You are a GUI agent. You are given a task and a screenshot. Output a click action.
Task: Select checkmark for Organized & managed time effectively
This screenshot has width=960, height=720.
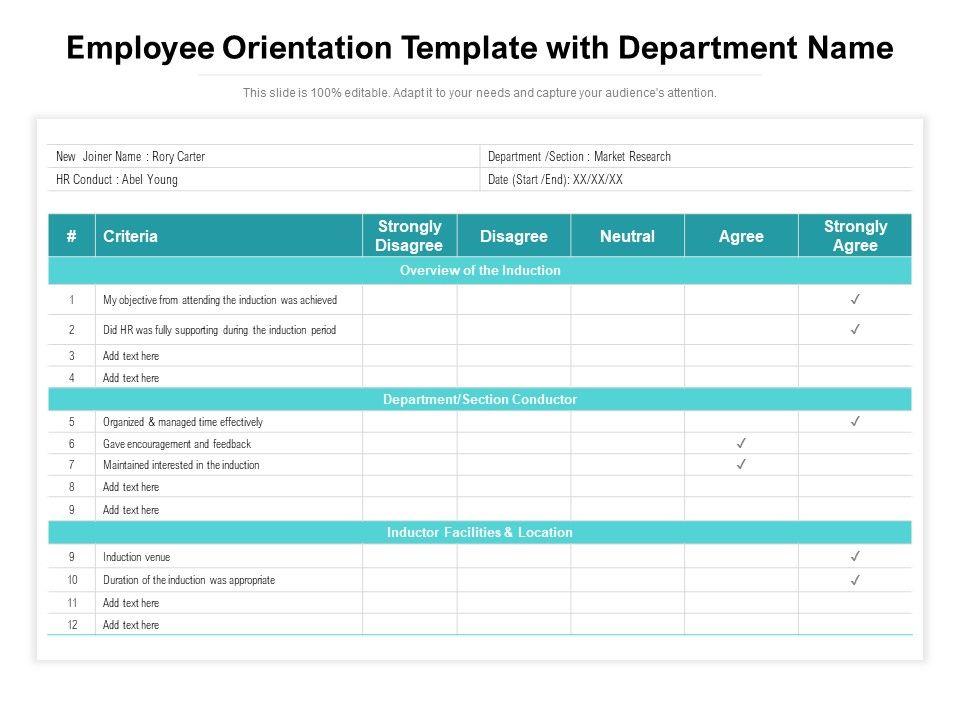point(856,421)
